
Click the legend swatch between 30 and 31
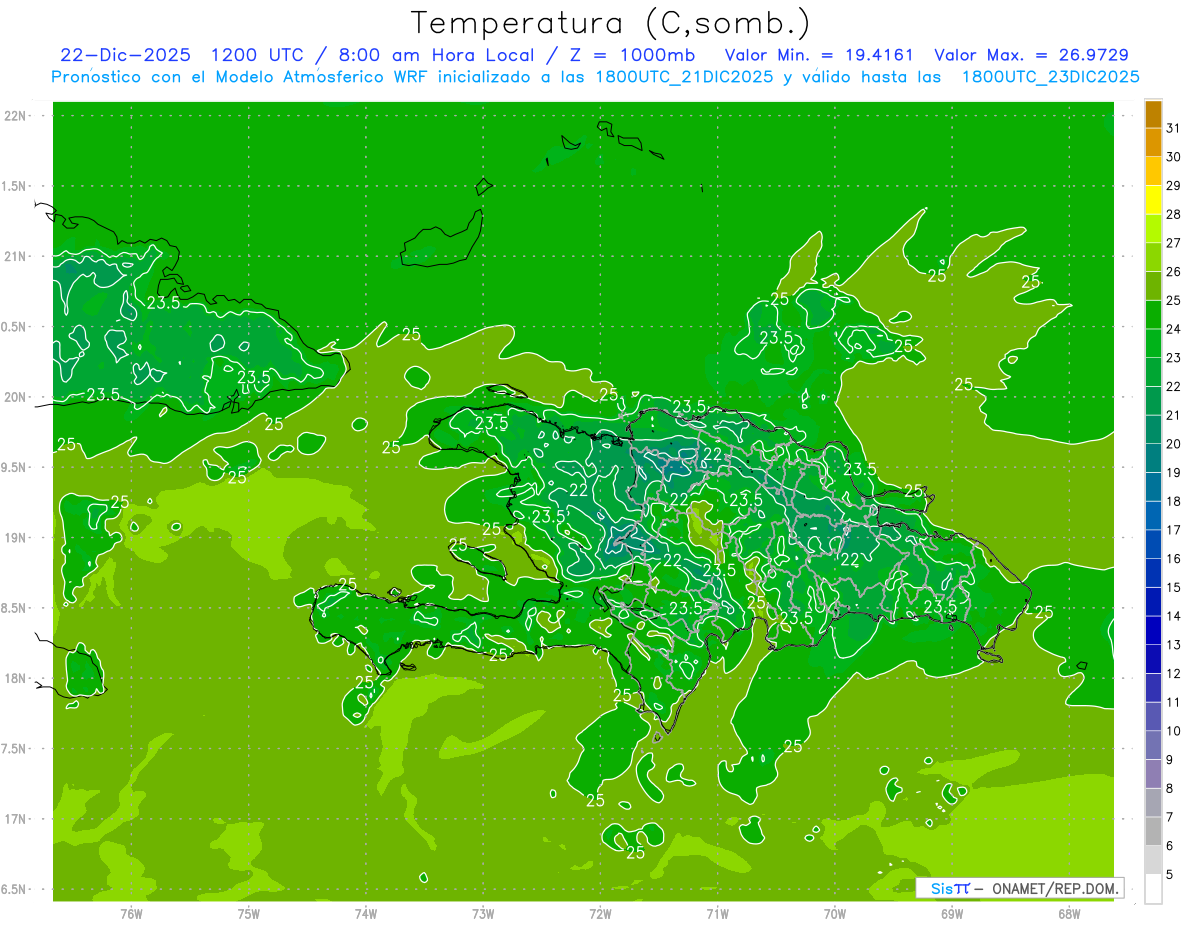click(1153, 143)
